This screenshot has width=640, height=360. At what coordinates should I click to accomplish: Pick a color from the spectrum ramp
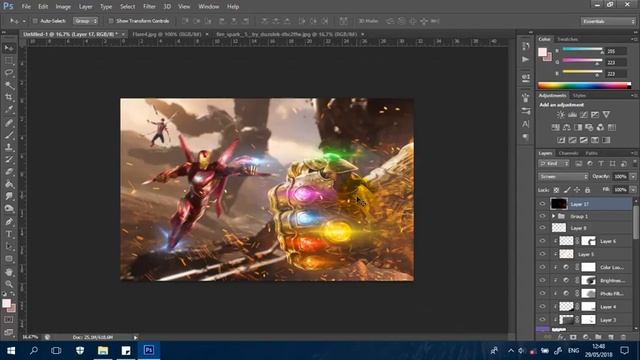(x=584, y=85)
